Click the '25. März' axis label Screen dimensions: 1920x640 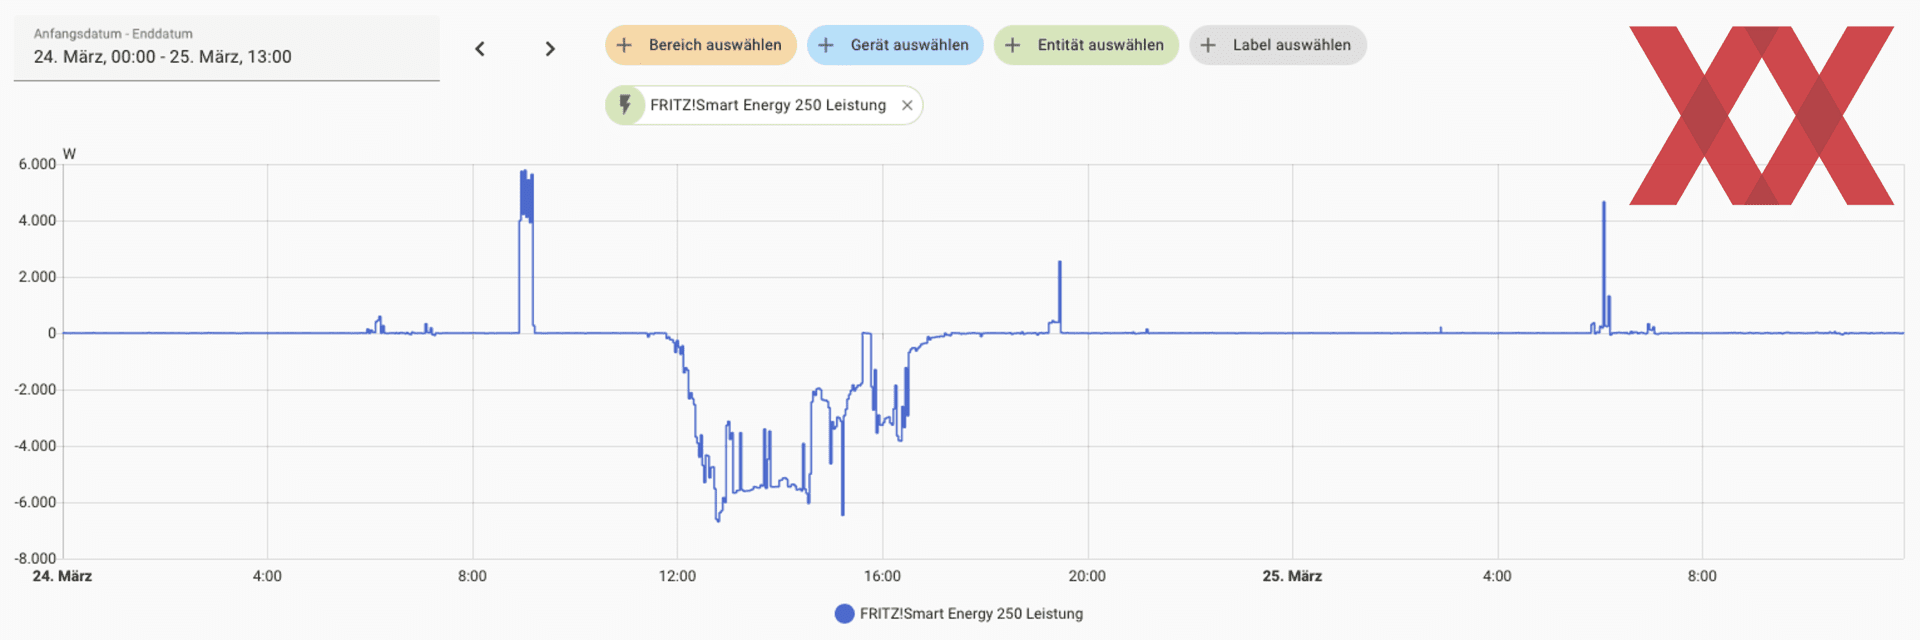coord(1292,576)
